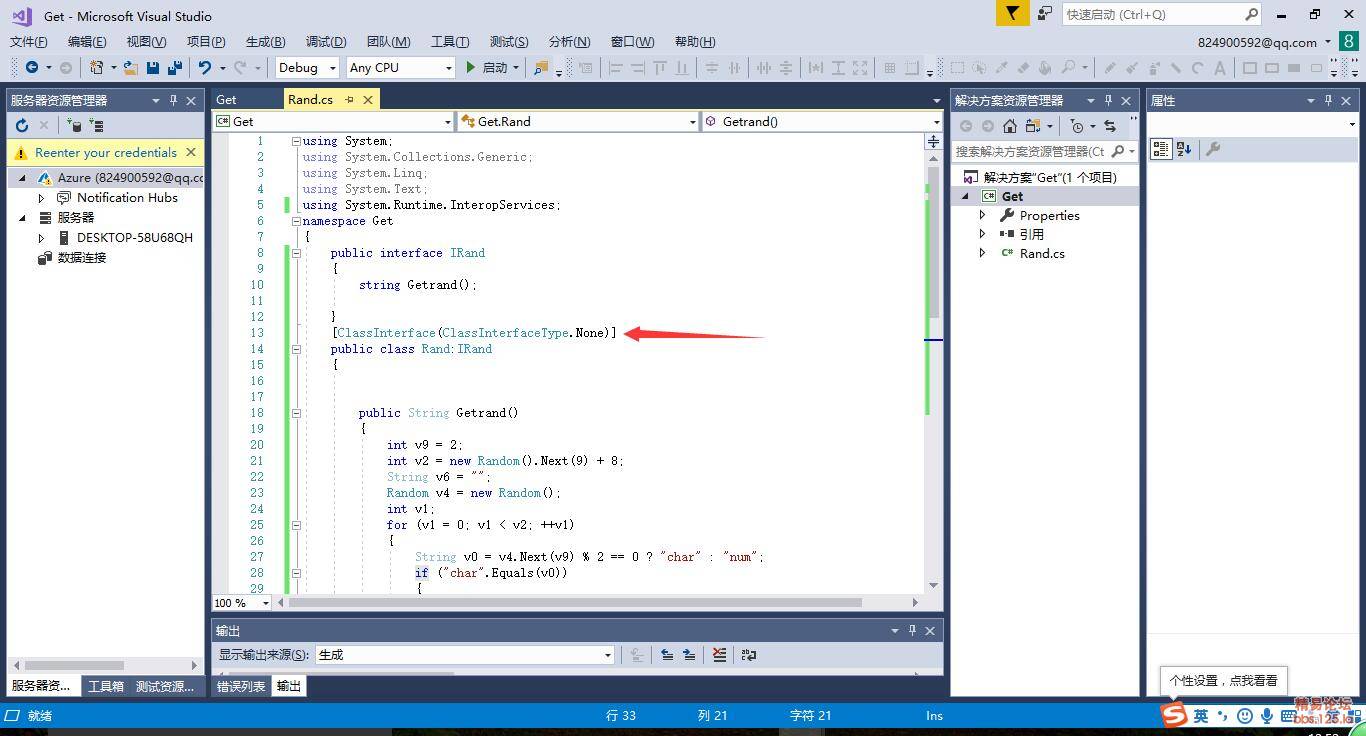This screenshot has width=1366, height=736.
Task: Toggle auto-hide pin on Properties panel
Action: 1328,100
